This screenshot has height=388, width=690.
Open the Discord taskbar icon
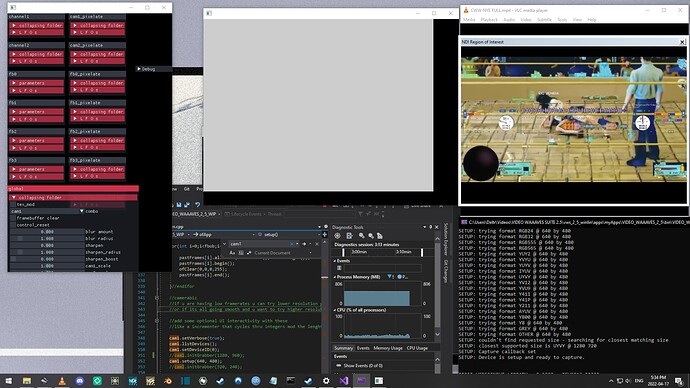click(80, 381)
